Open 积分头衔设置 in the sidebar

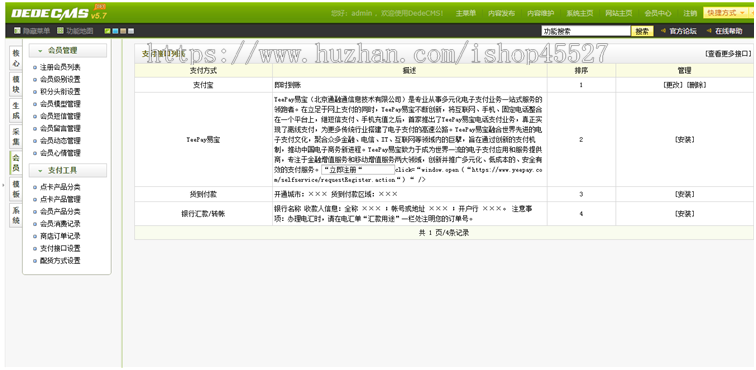coord(60,92)
